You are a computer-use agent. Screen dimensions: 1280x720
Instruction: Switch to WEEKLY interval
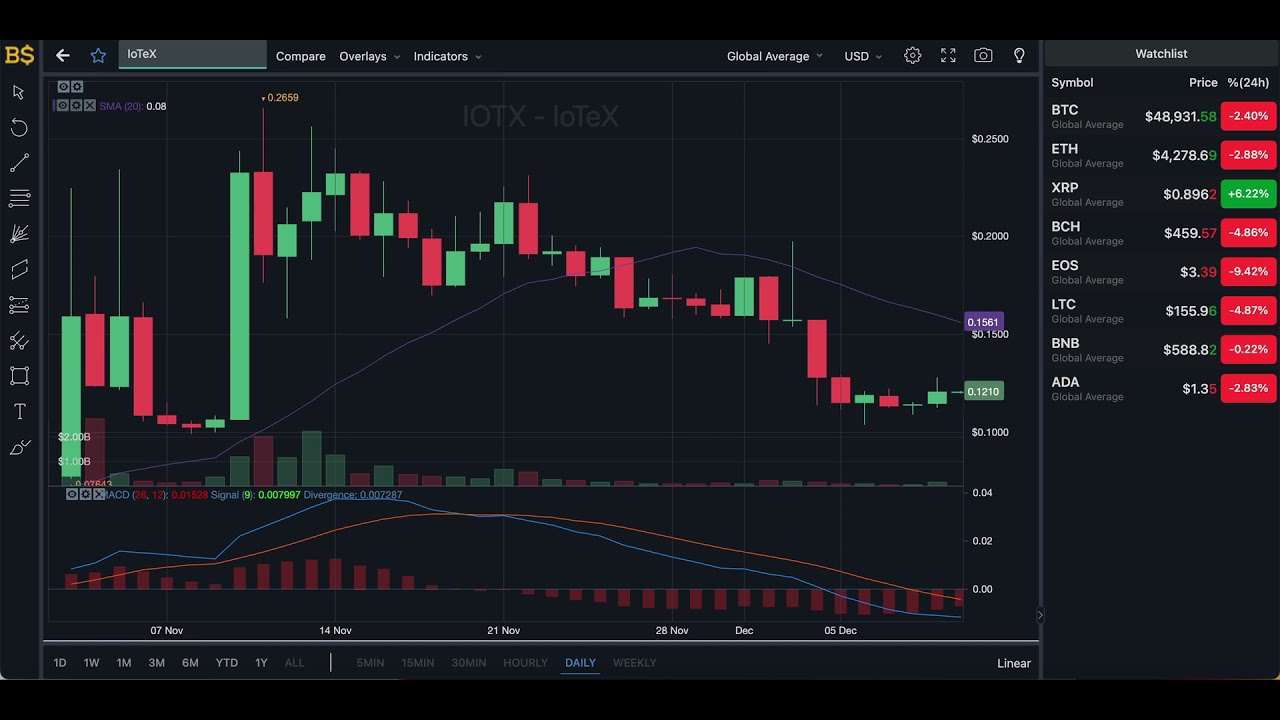pyautogui.click(x=635, y=663)
